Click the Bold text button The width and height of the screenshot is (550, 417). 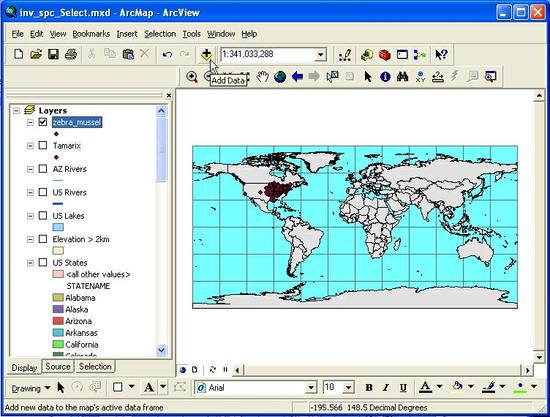point(369,388)
